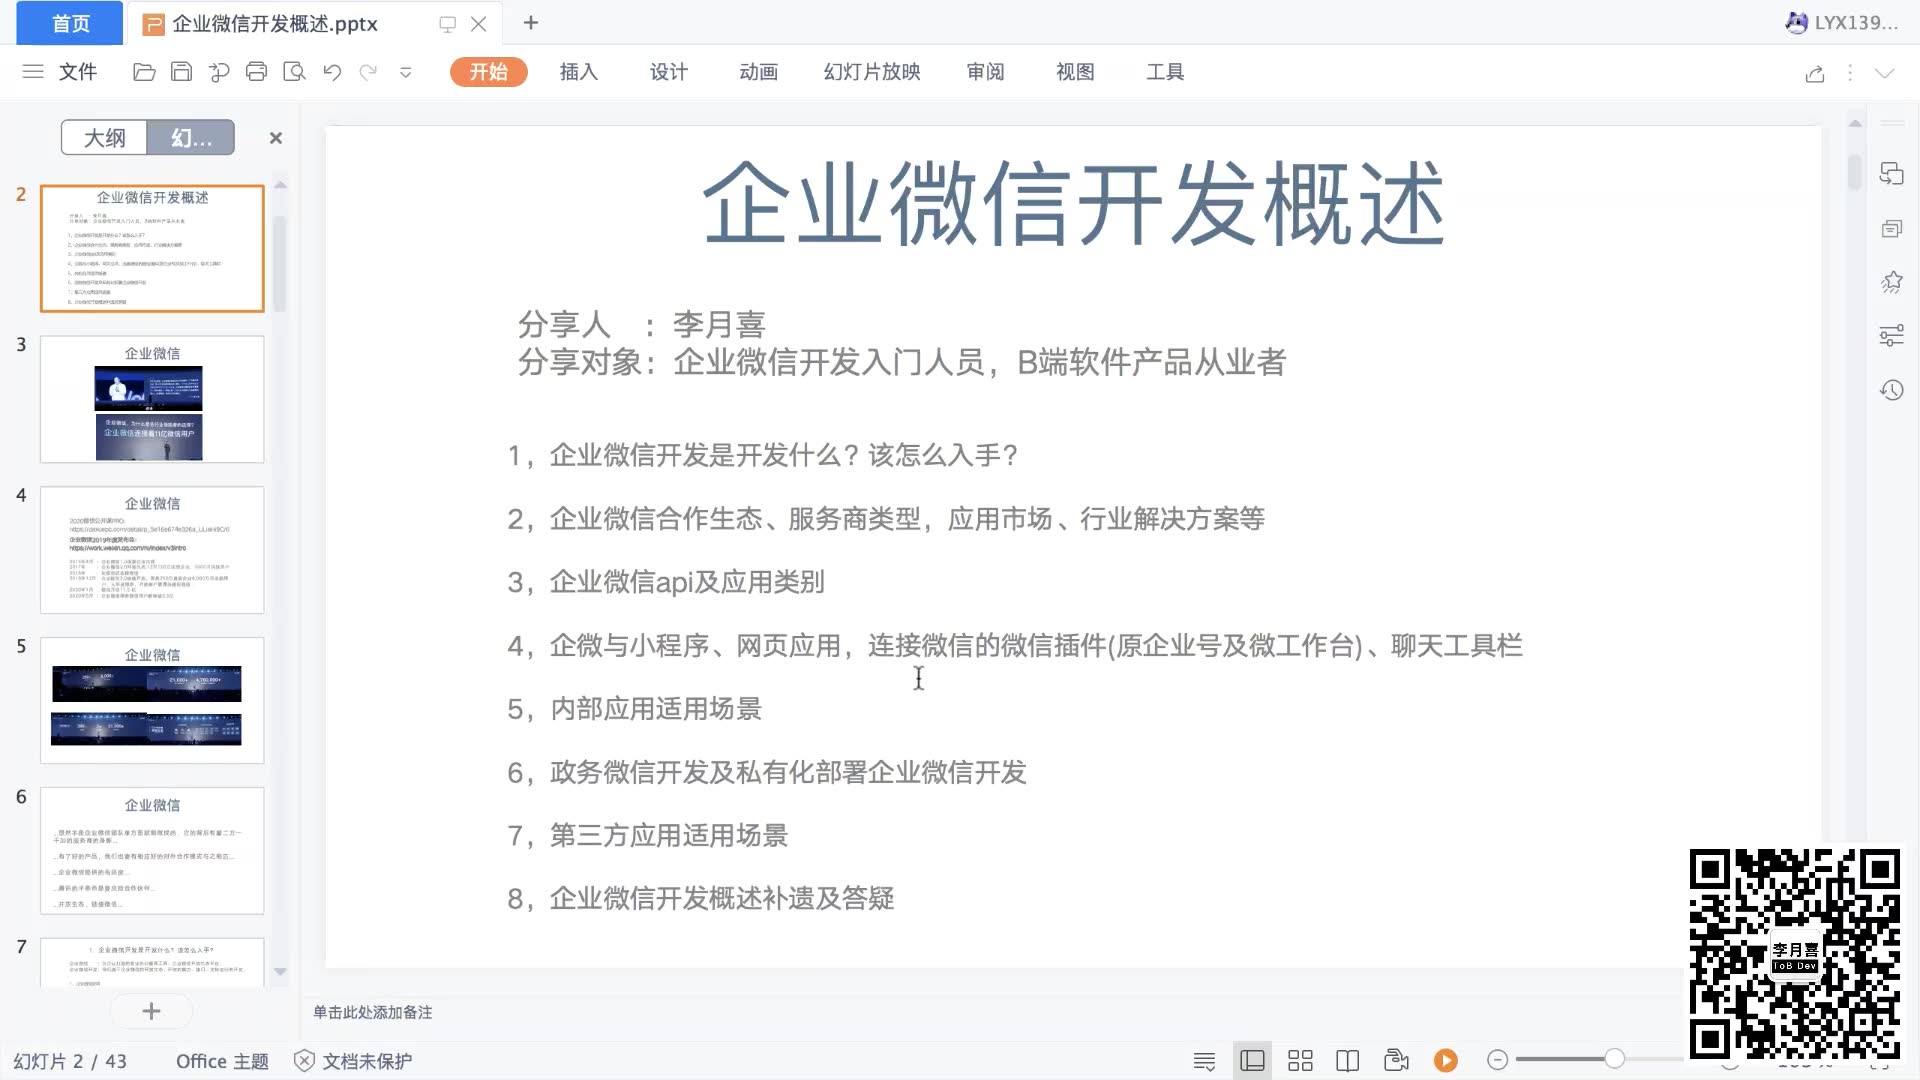
Task: Click the 幻灯片放映 slideshow tab
Action: click(x=870, y=71)
